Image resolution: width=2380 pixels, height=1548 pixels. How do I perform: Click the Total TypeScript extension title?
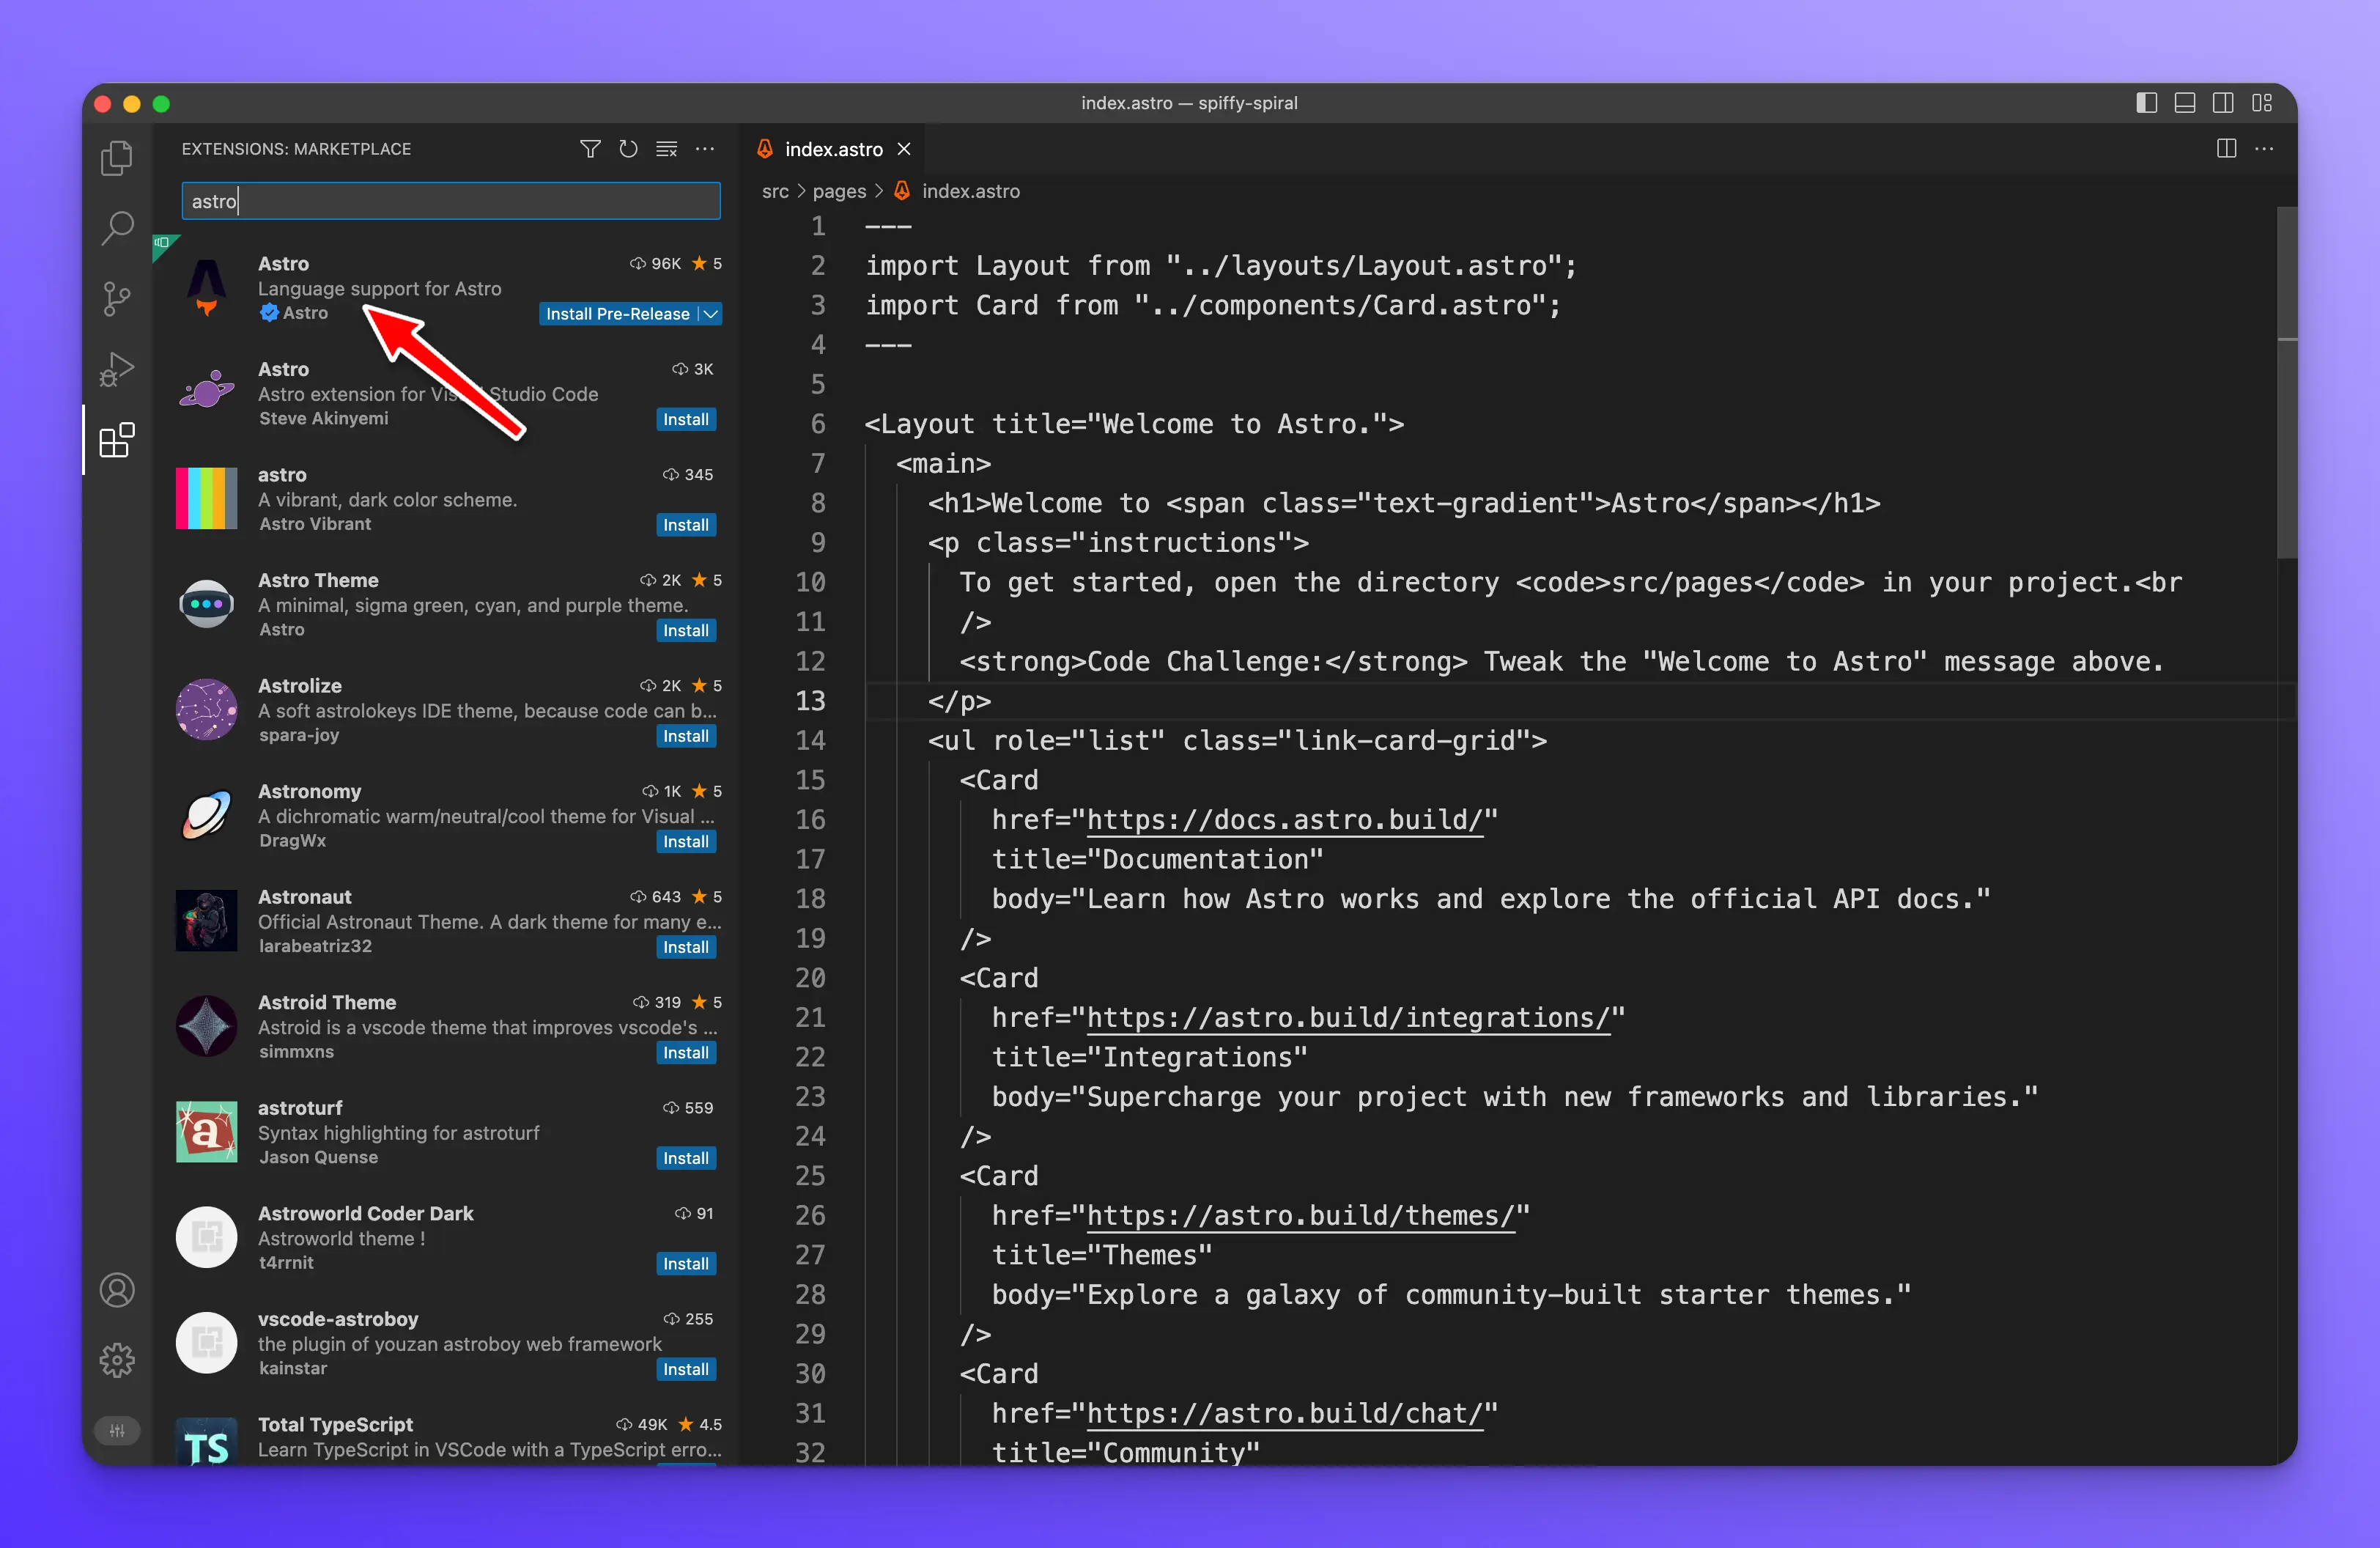pos(335,1424)
